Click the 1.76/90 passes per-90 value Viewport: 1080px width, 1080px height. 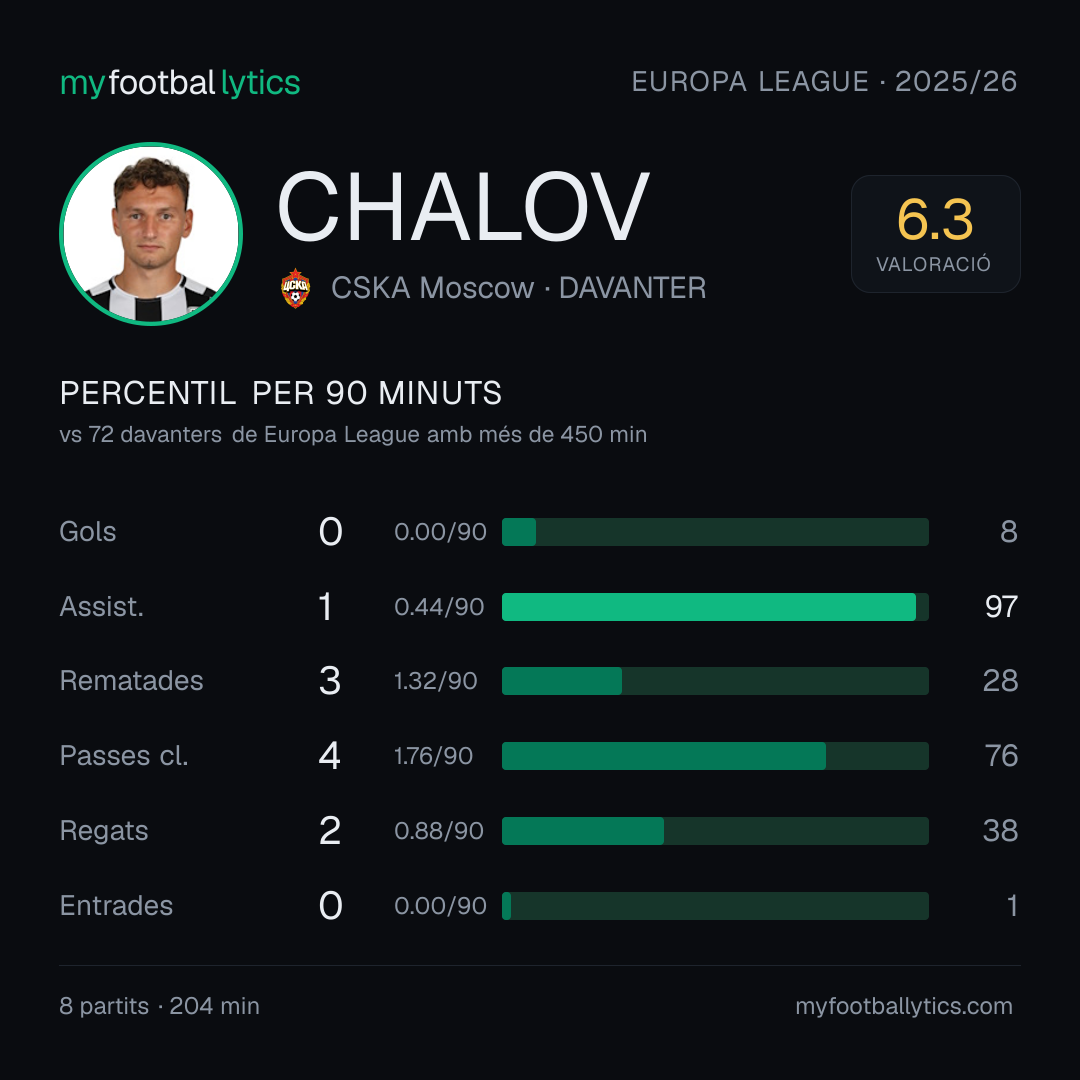(433, 756)
